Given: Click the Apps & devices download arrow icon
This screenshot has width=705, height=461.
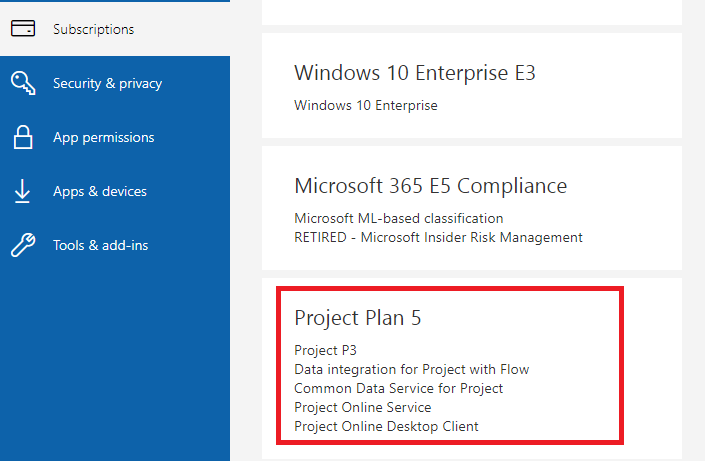Looking at the screenshot, I should click(22, 191).
